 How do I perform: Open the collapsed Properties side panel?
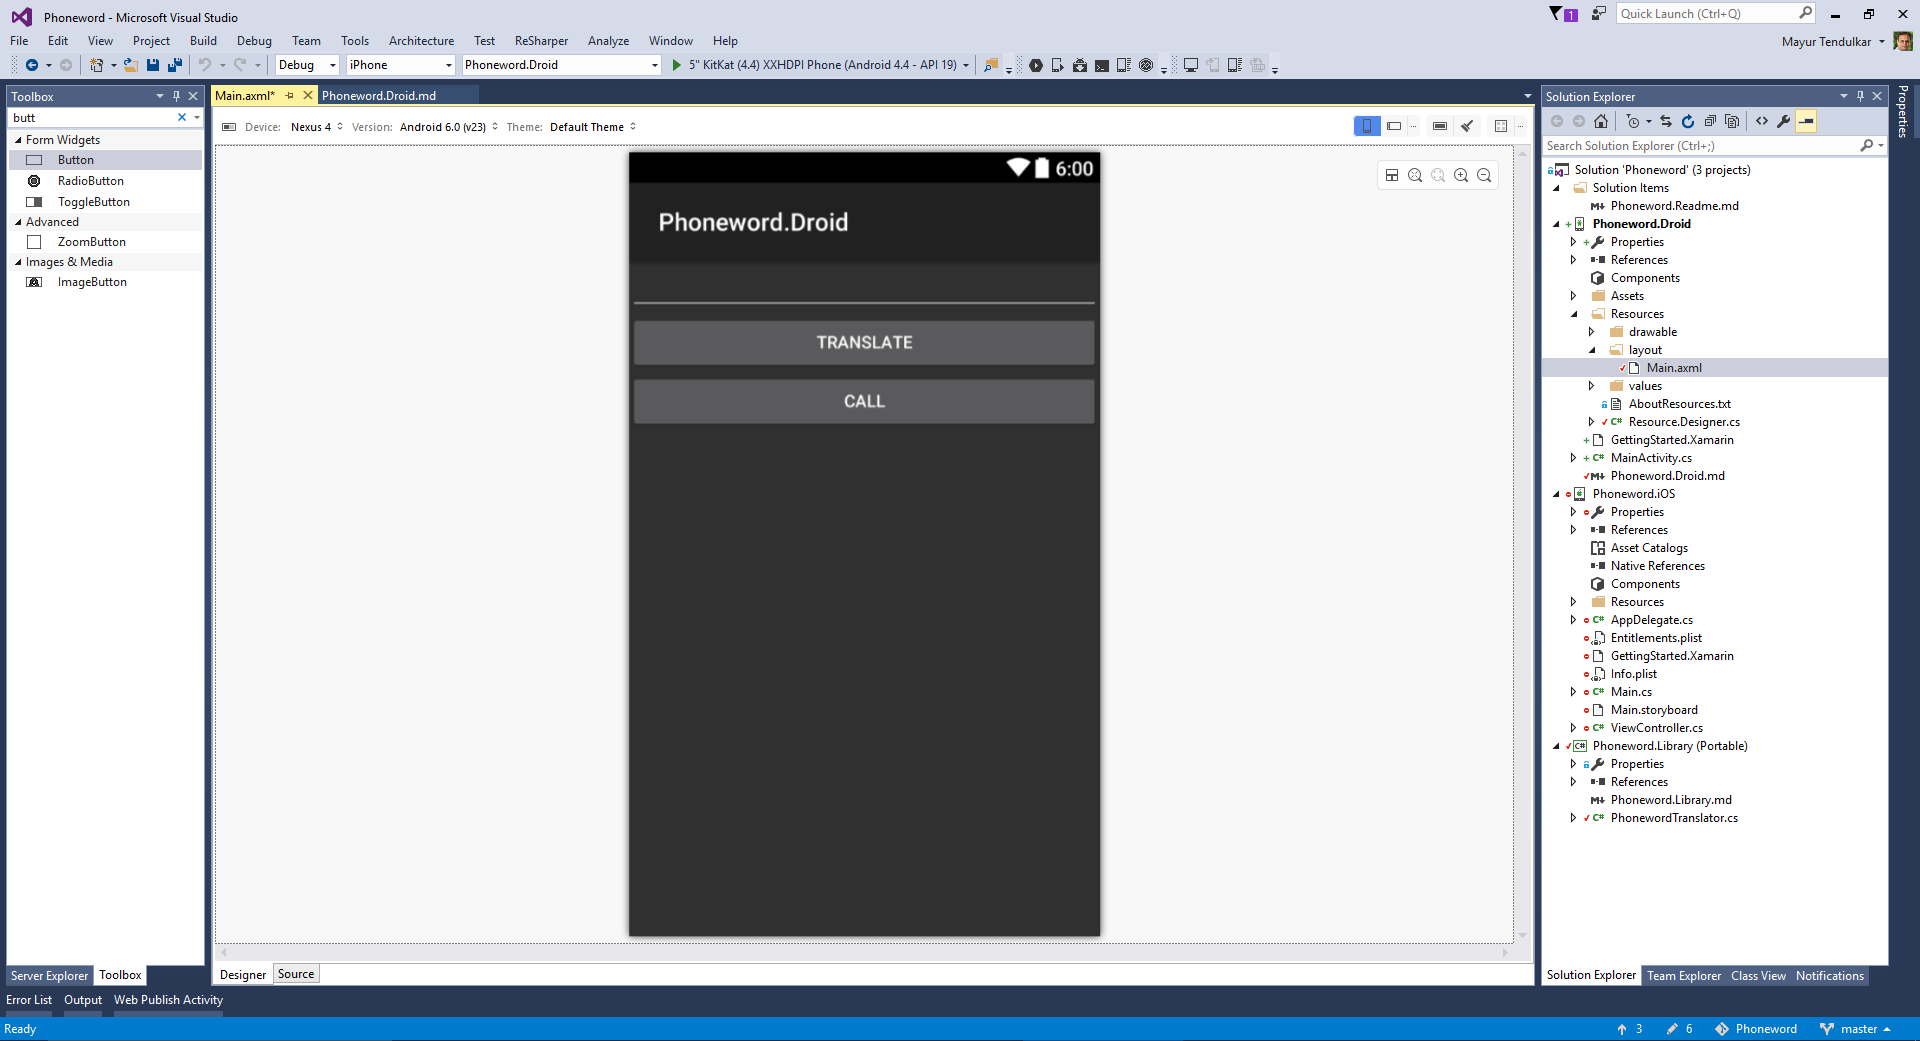(x=1903, y=112)
